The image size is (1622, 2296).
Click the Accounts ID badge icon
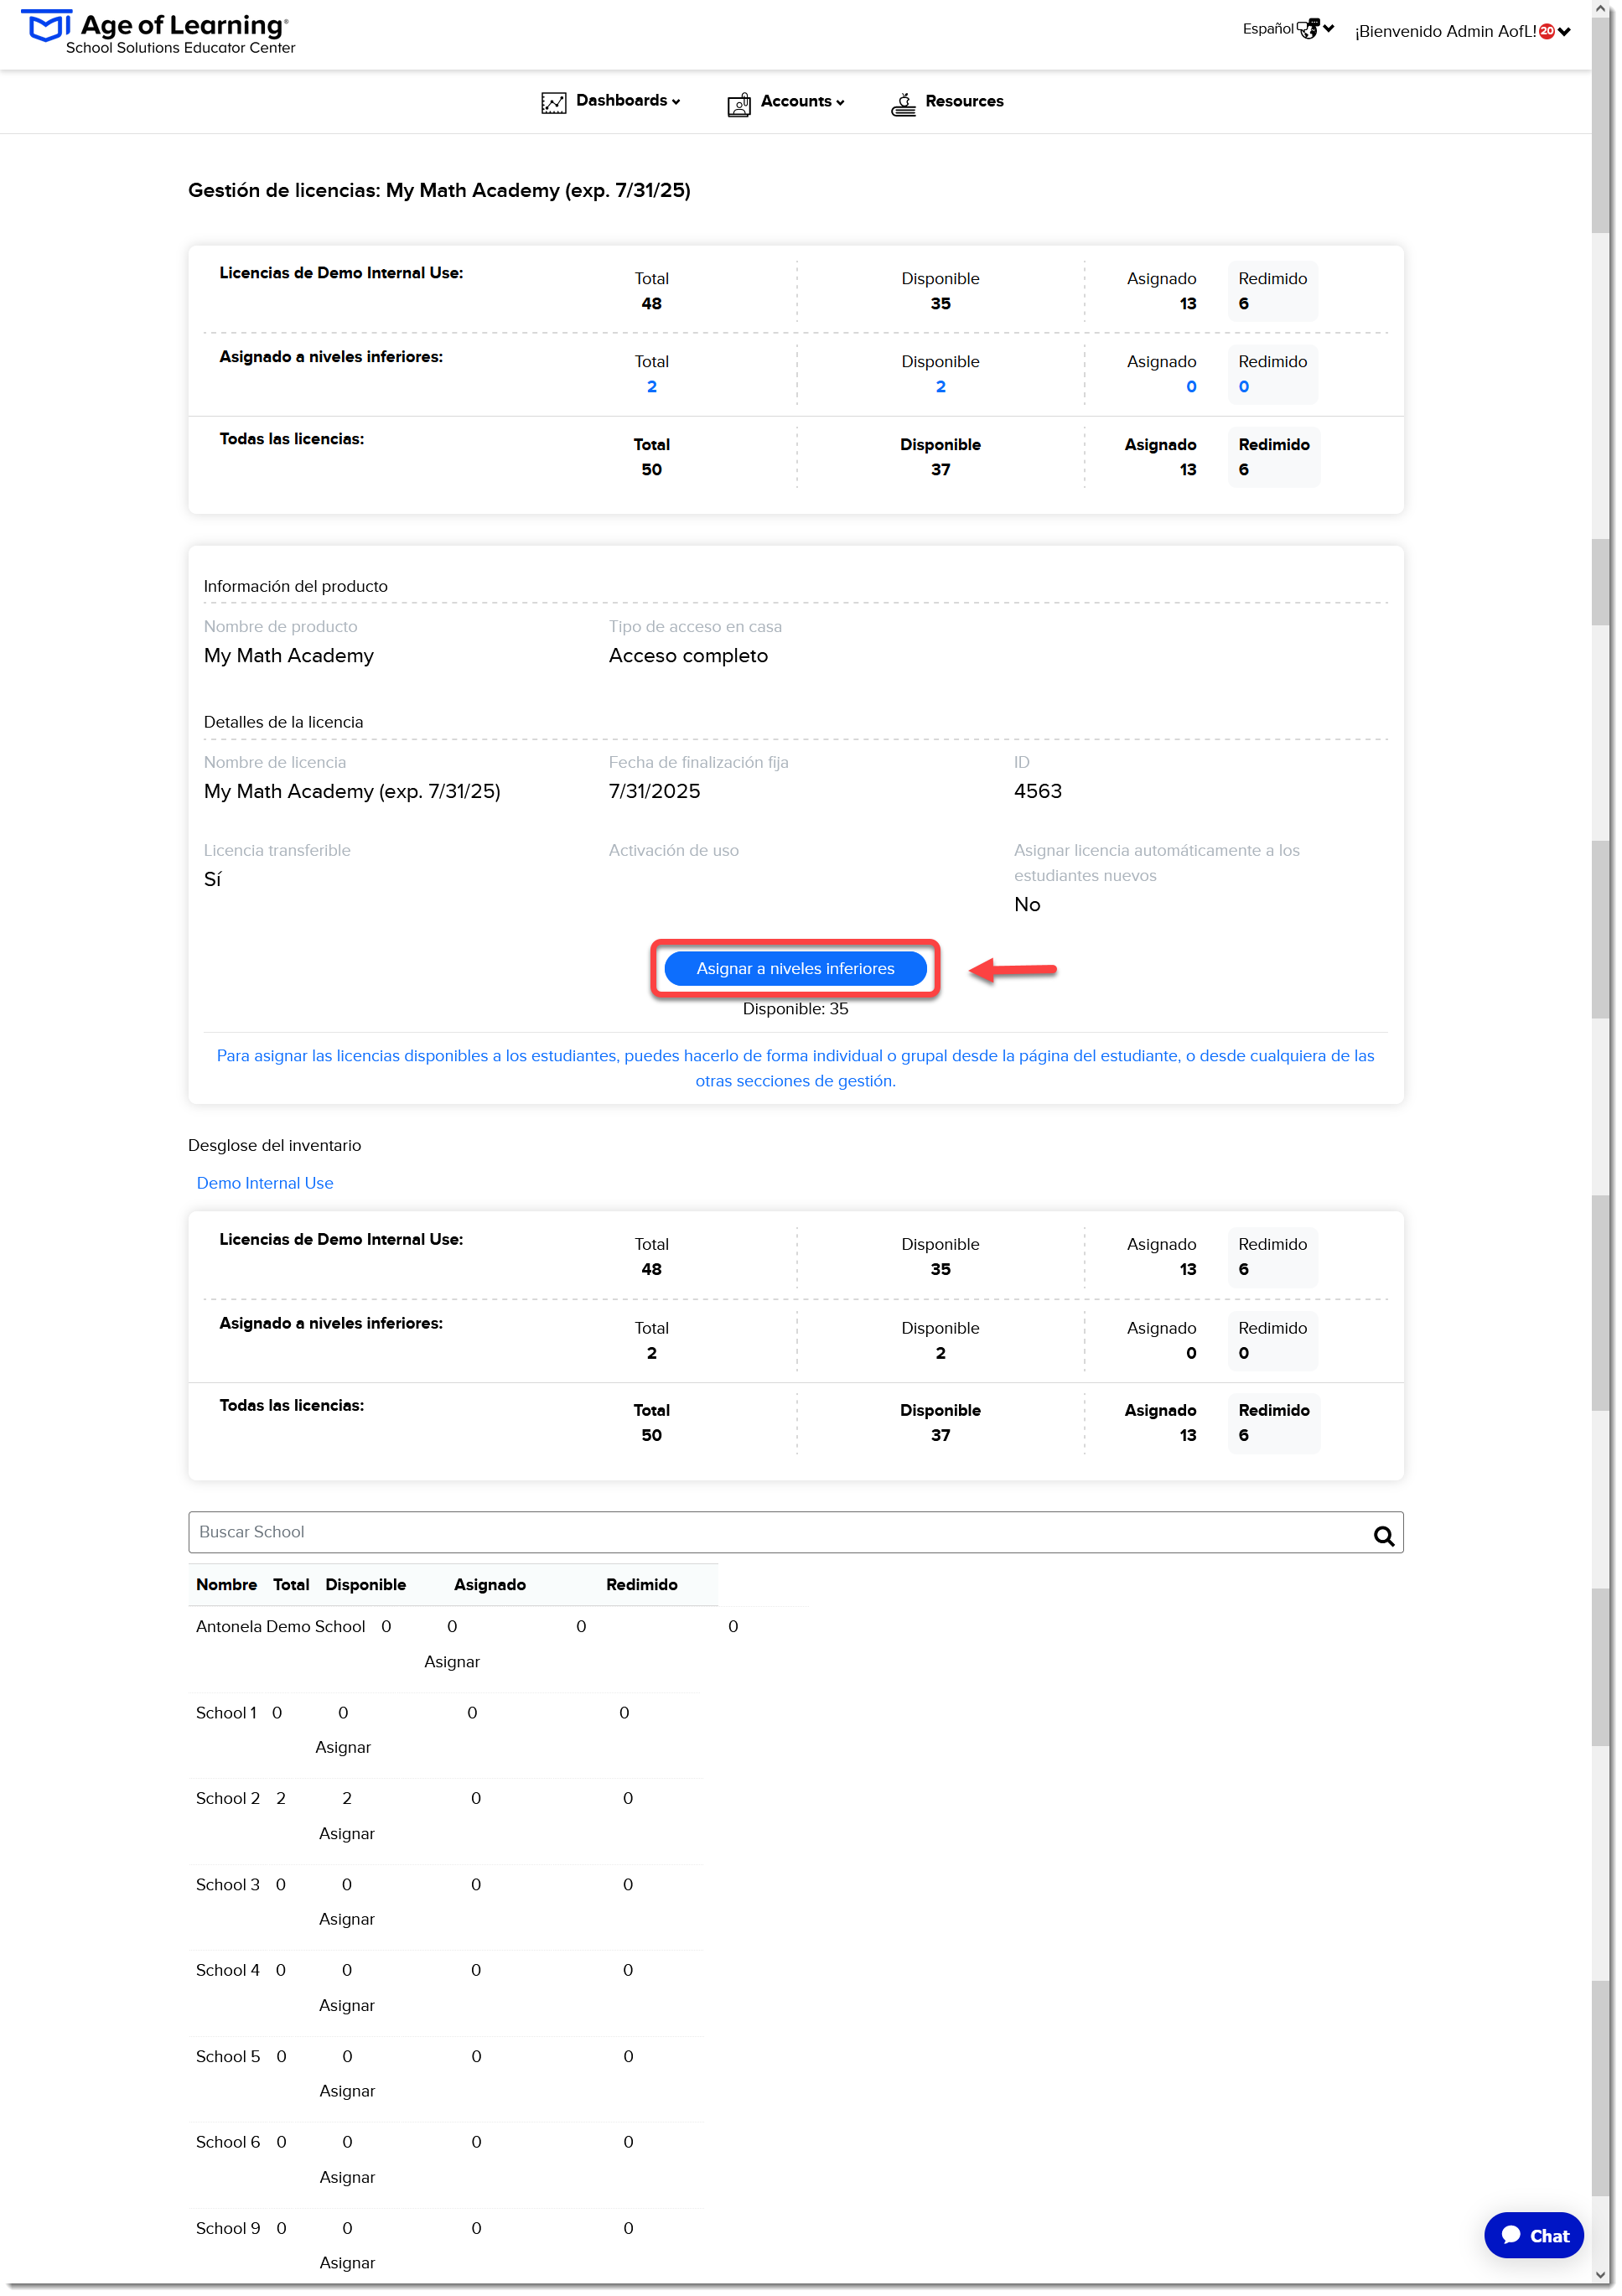(738, 104)
